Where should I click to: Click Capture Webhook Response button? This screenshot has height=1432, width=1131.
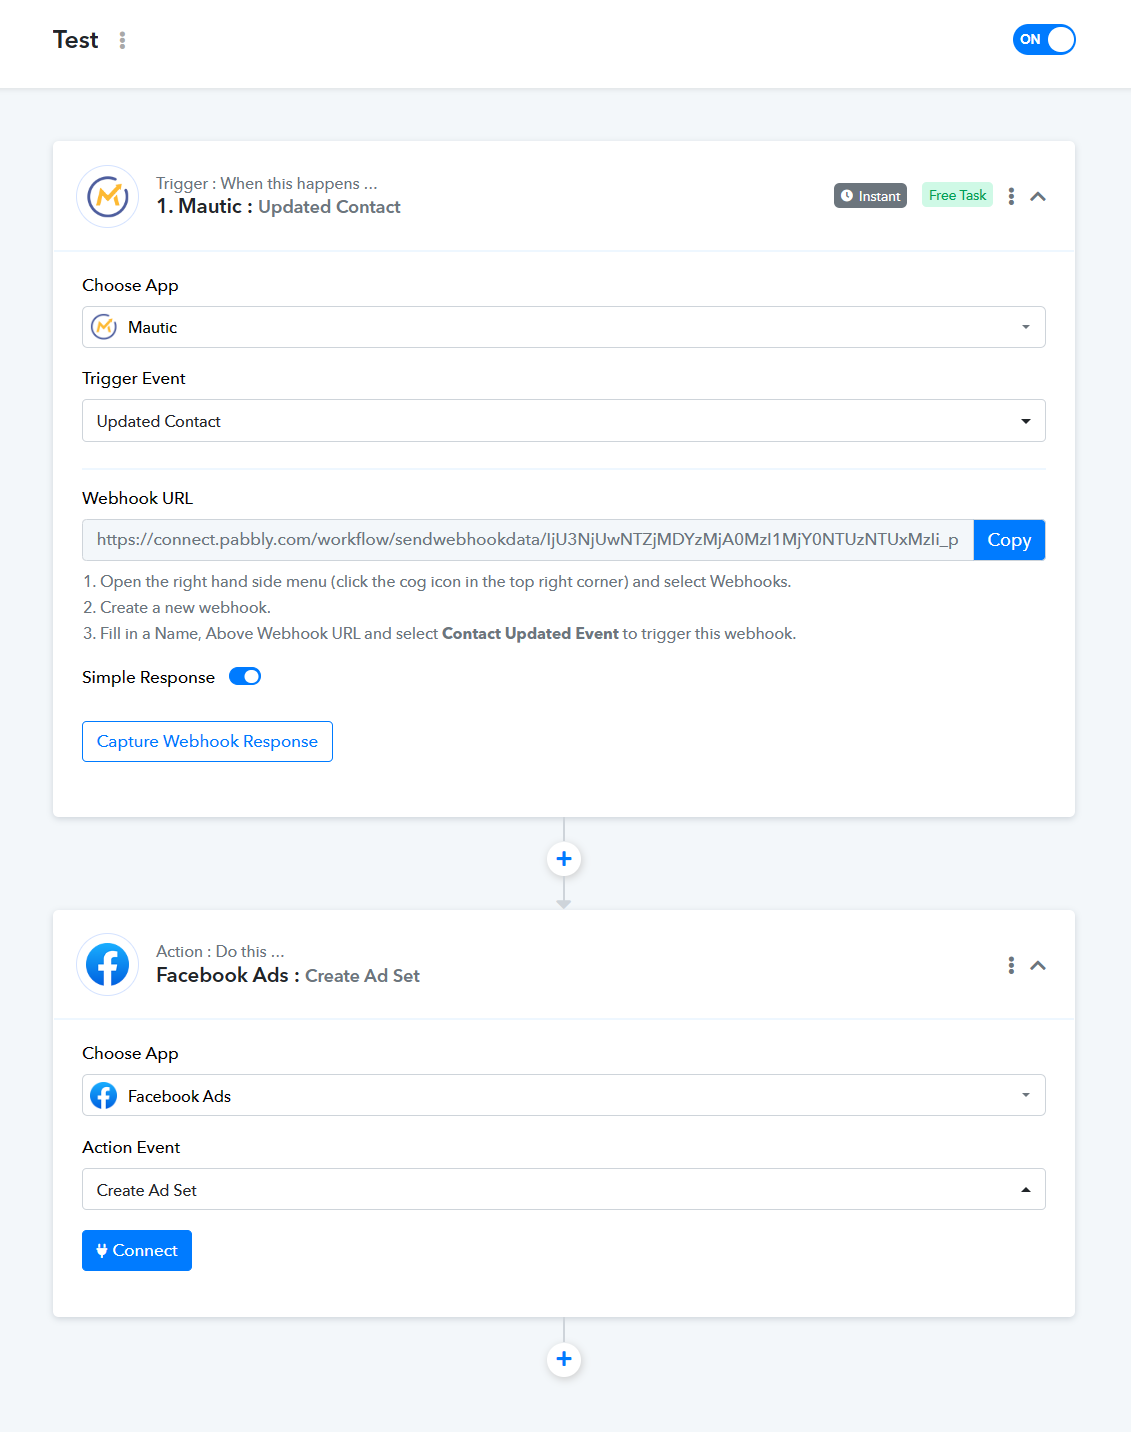pyautogui.click(x=207, y=741)
